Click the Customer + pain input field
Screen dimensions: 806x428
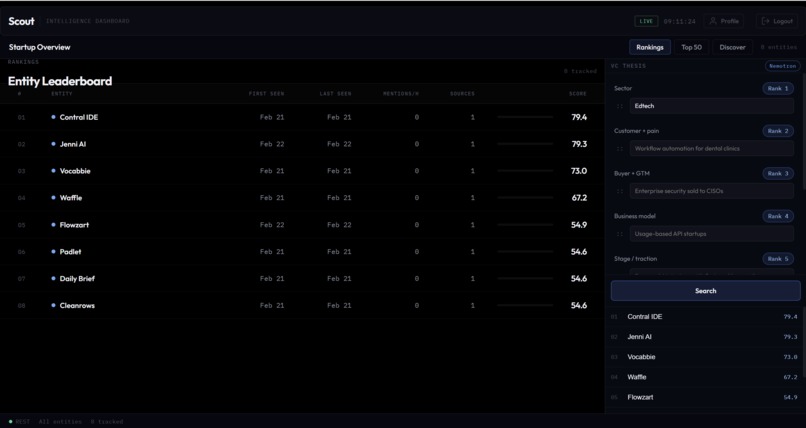[x=711, y=148]
